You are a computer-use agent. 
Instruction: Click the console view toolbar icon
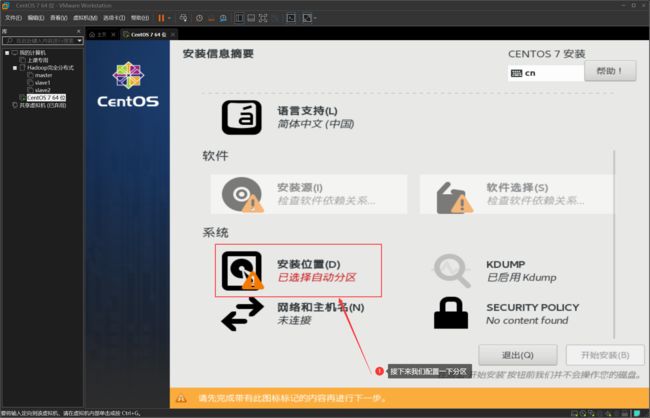(x=291, y=18)
